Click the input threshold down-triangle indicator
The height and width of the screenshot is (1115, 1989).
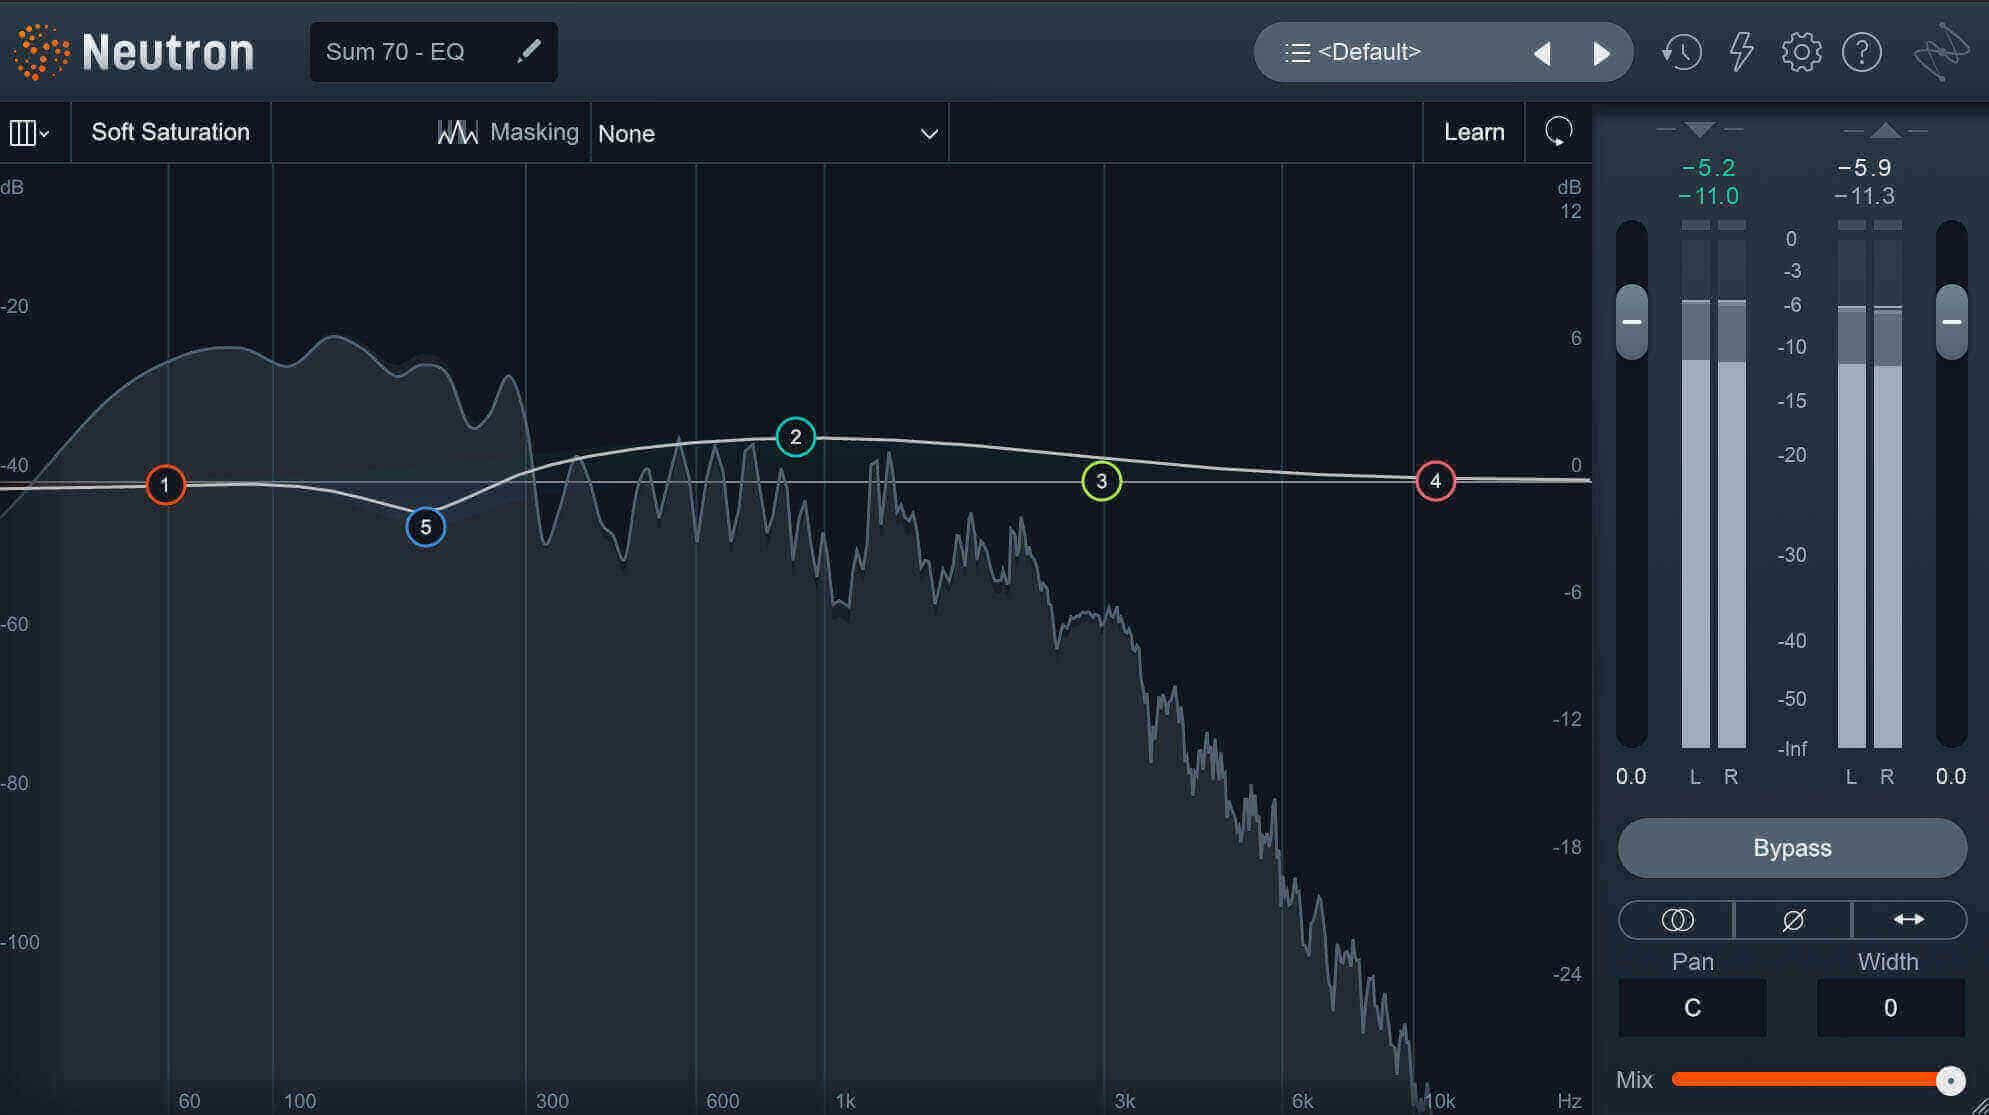pos(1699,129)
